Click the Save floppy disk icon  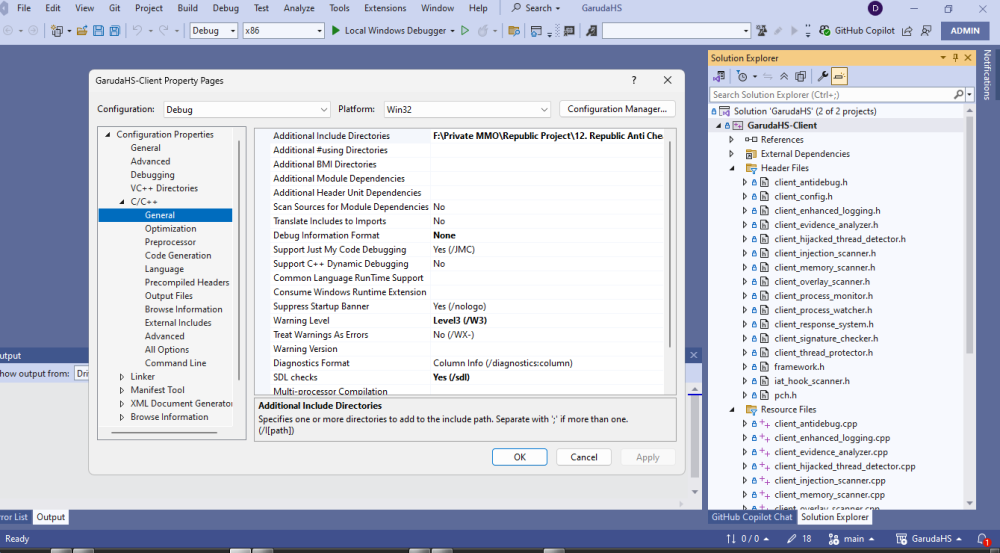(98, 31)
